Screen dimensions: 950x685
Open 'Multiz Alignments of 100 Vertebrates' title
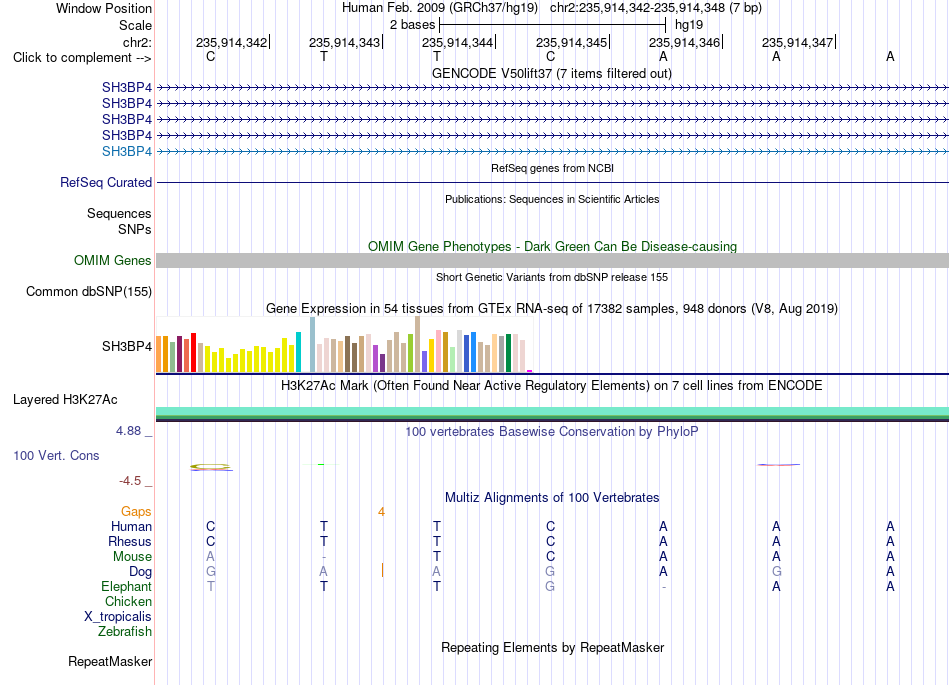click(x=552, y=498)
